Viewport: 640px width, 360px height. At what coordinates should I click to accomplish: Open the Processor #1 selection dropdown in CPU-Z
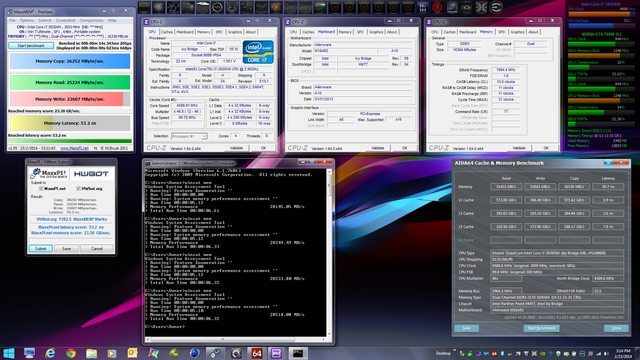tap(189, 136)
